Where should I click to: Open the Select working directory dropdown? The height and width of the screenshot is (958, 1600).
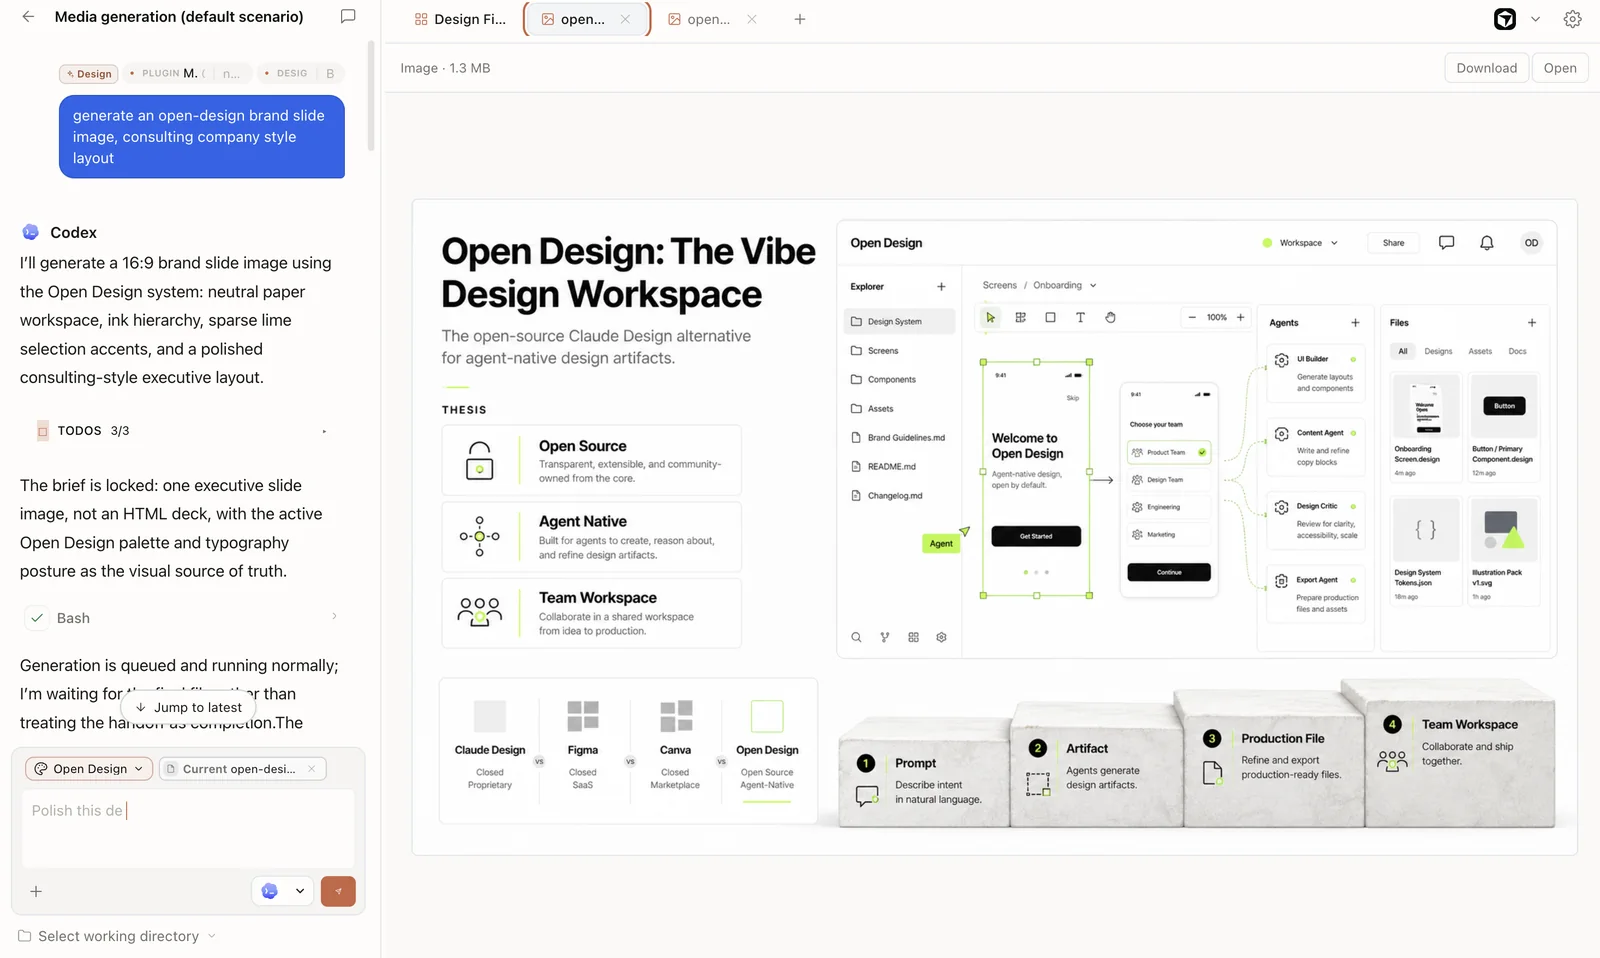coord(117,936)
